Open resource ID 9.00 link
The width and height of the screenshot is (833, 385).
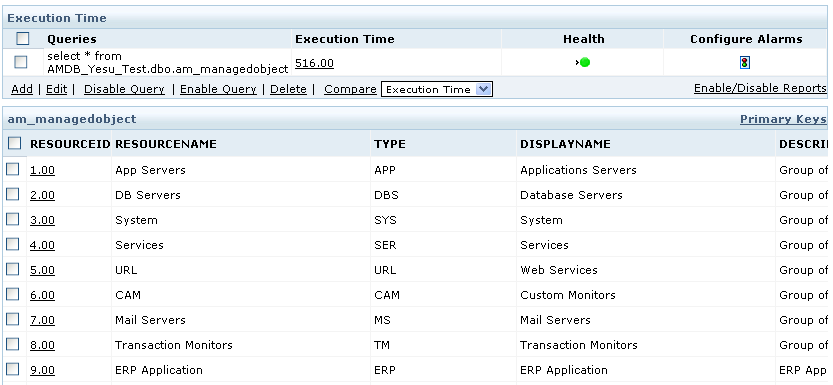pyautogui.click(x=42, y=370)
